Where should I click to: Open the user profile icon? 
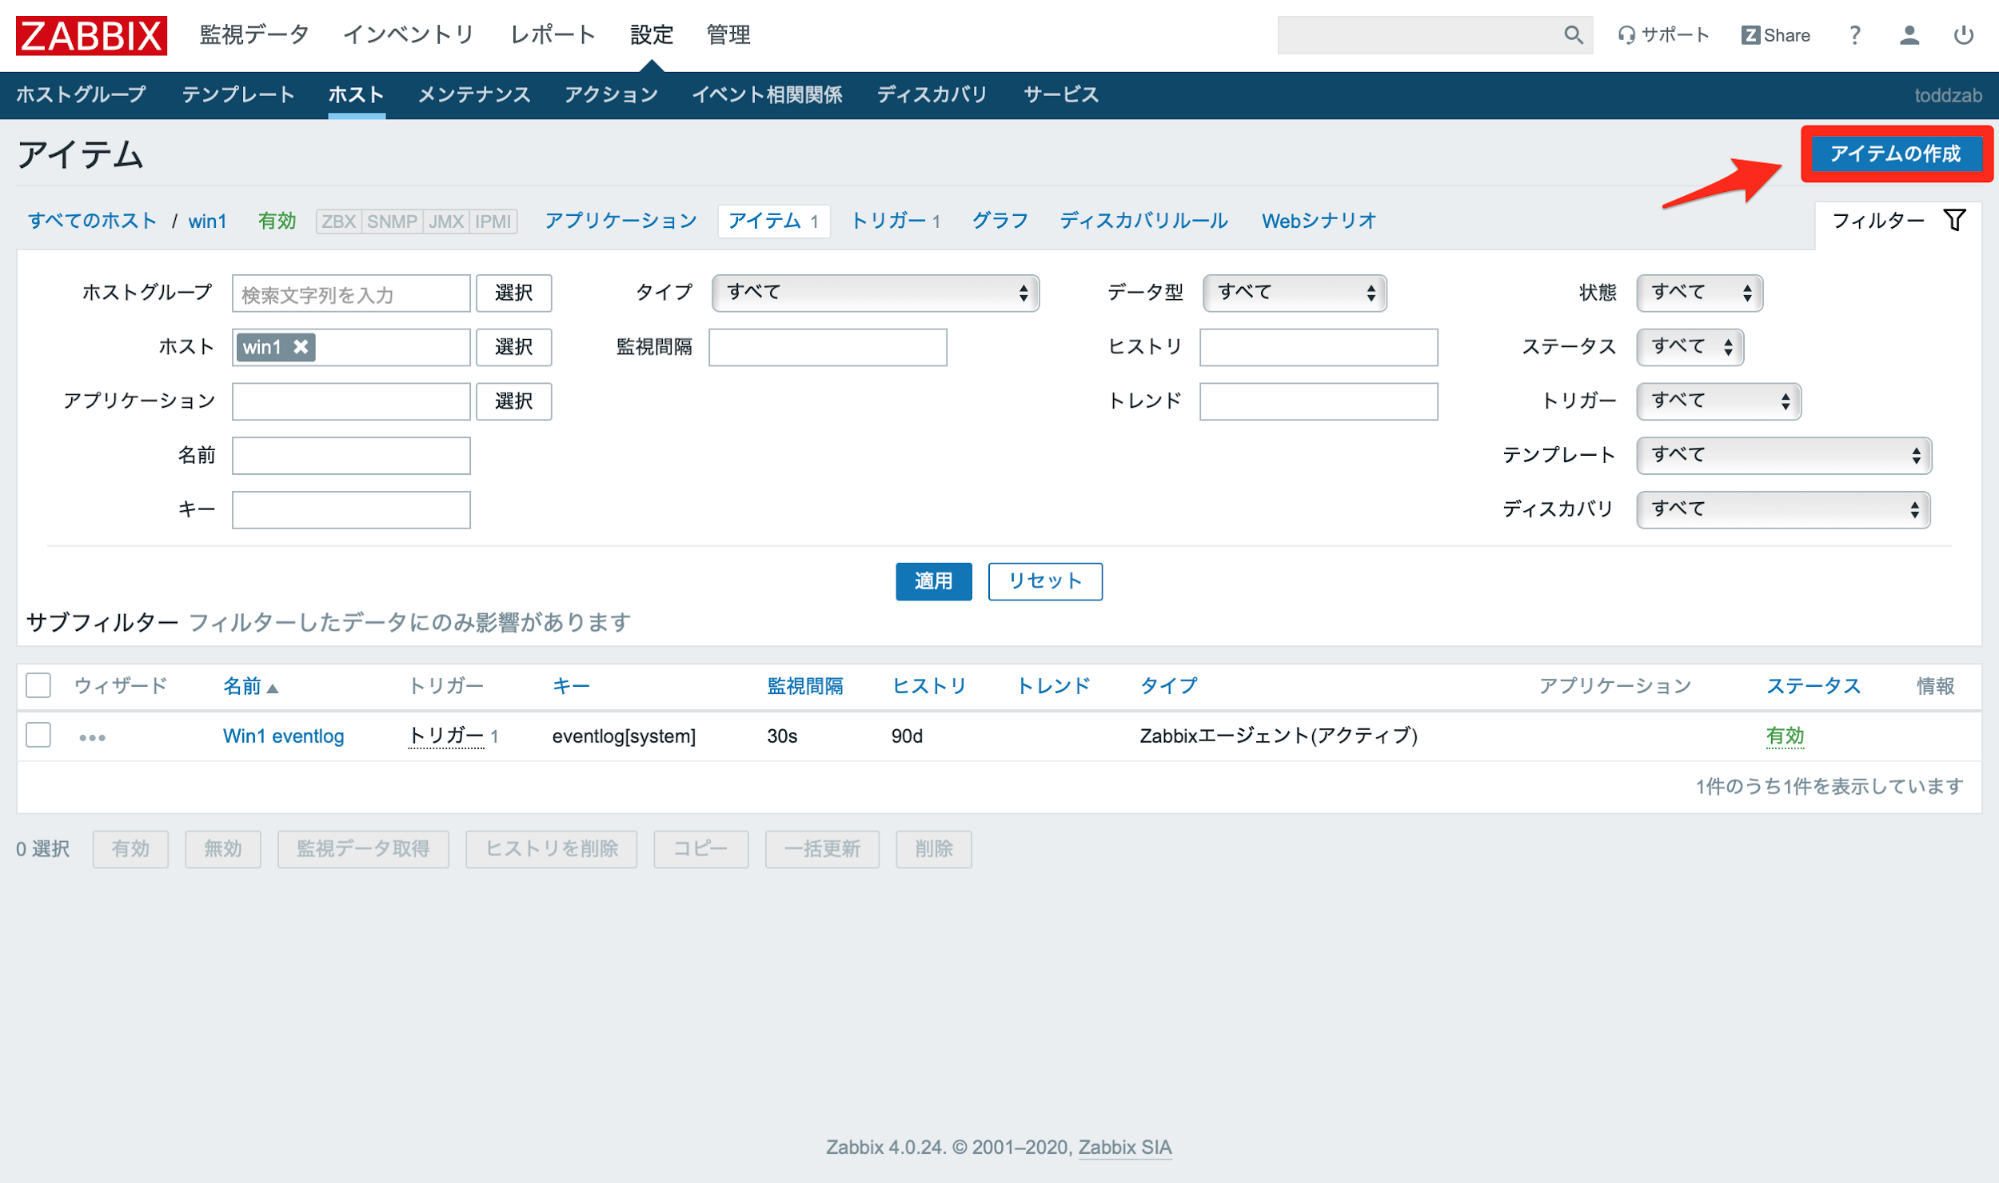1909,35
